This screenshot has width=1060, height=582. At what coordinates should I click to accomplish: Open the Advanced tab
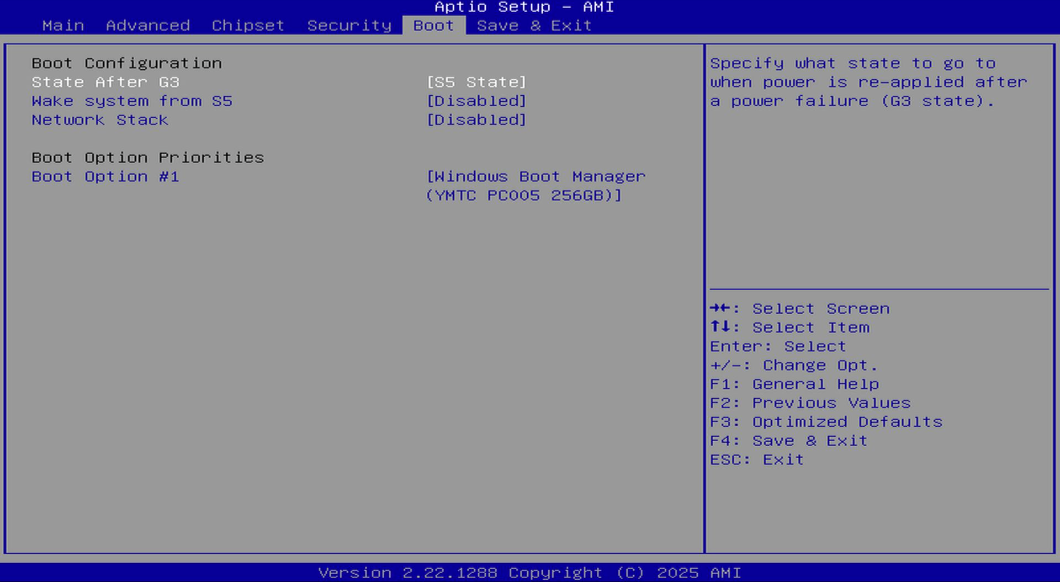[147, 25]
